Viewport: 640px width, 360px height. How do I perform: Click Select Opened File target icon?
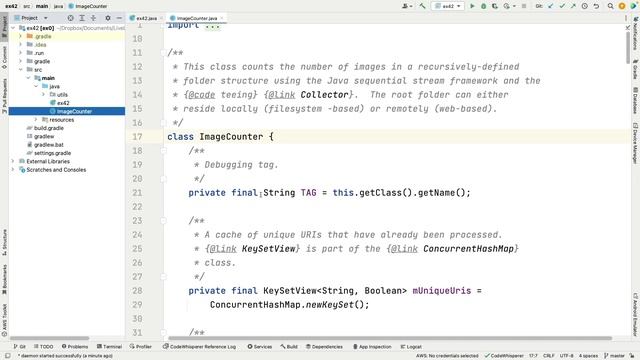click(71, 18)
